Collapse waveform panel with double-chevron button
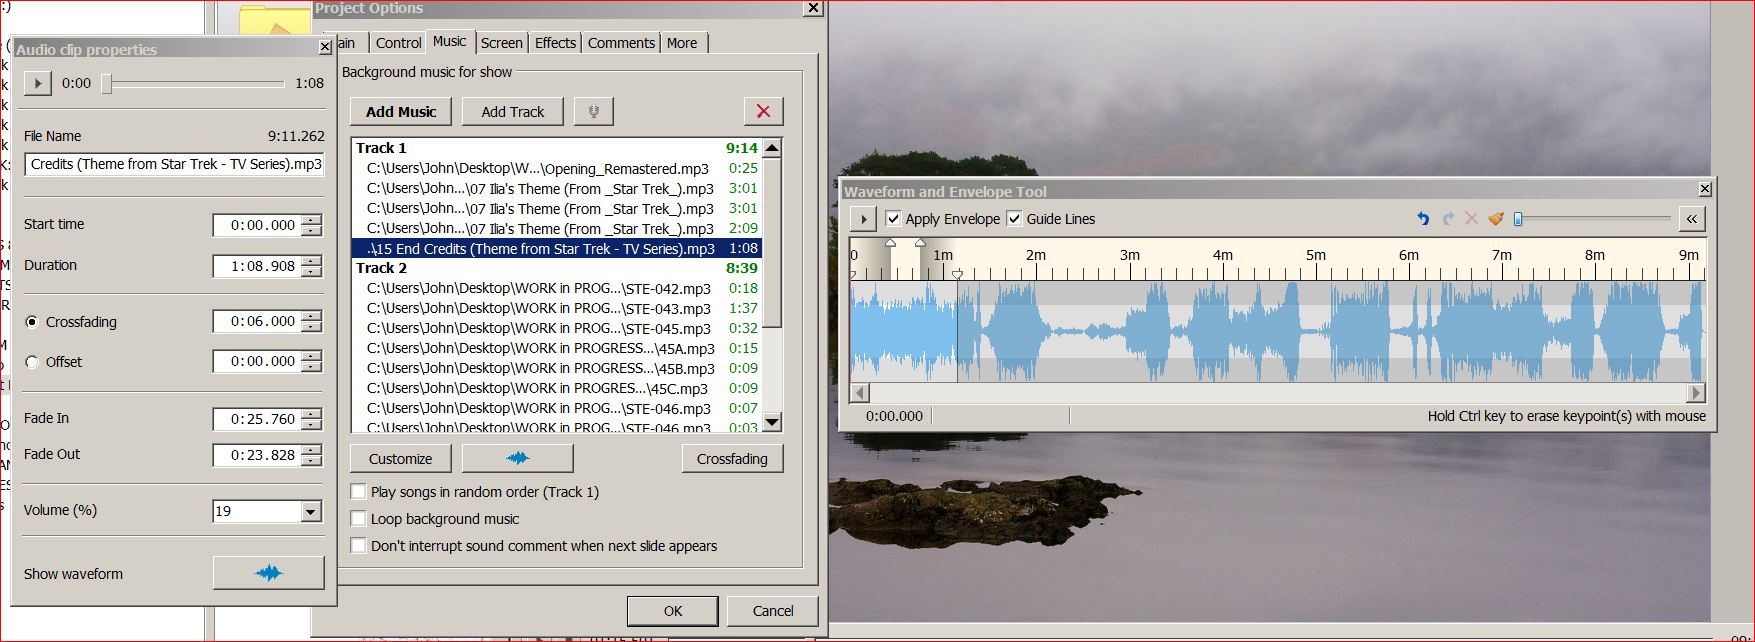The width and height of the screenshot is (1755, 642). click(x=1691, y=219)
